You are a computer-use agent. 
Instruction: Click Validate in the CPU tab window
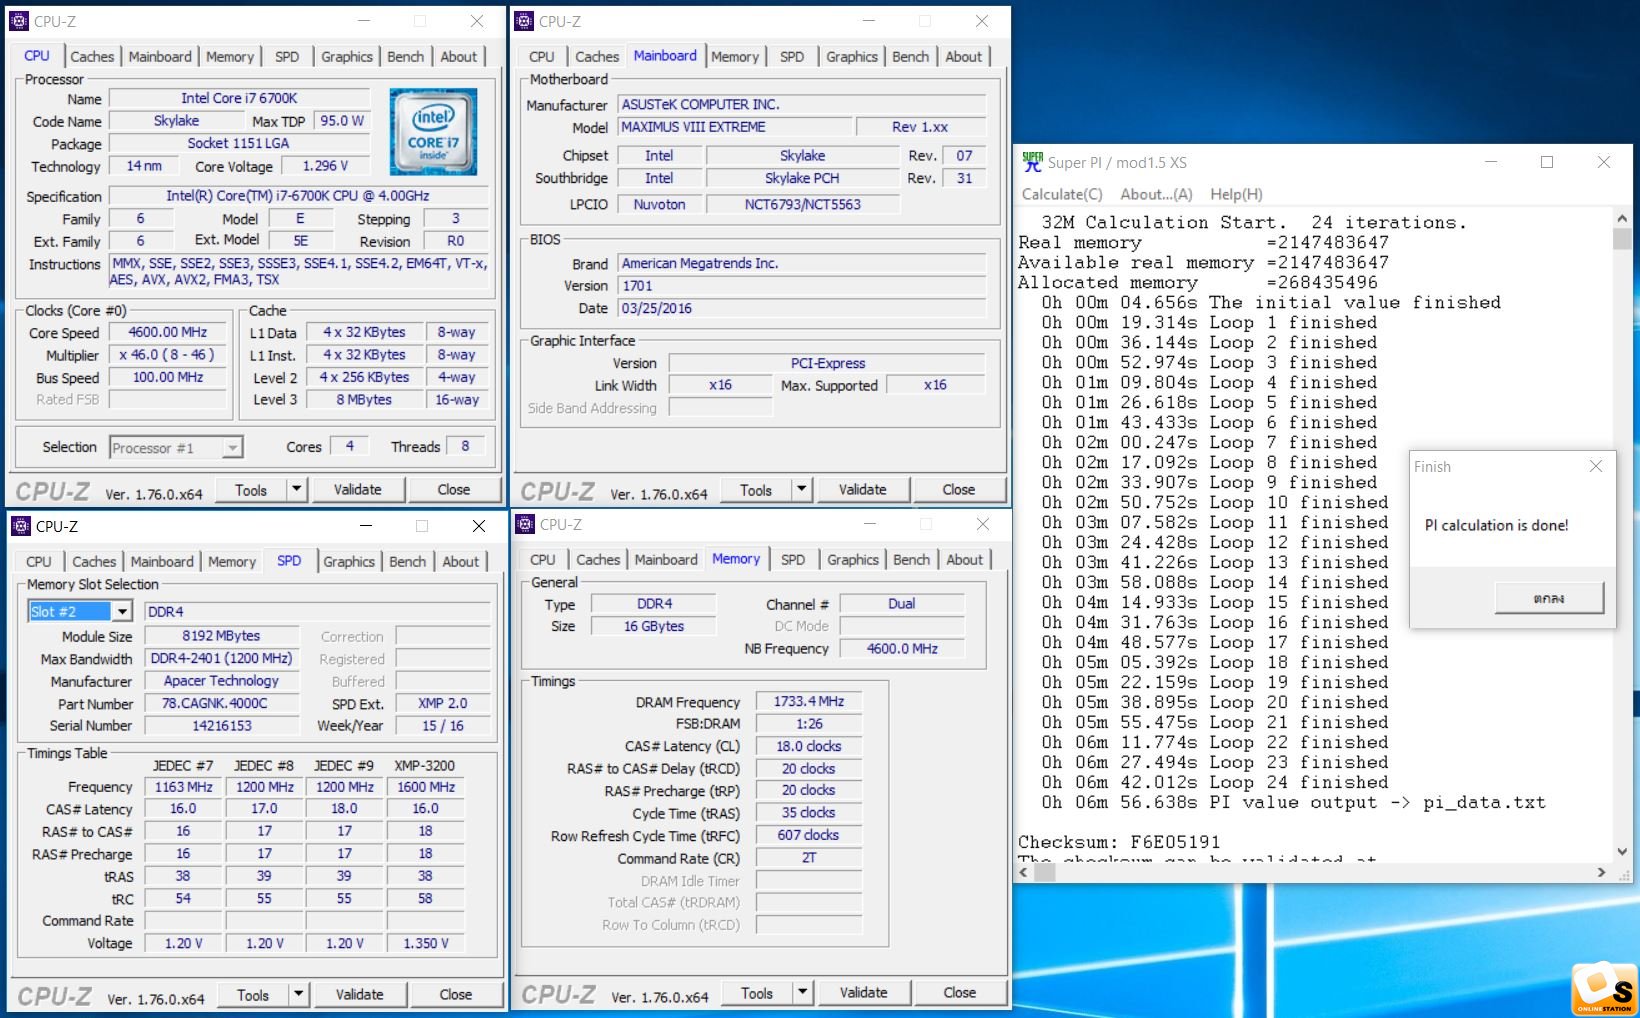(357, 489)
